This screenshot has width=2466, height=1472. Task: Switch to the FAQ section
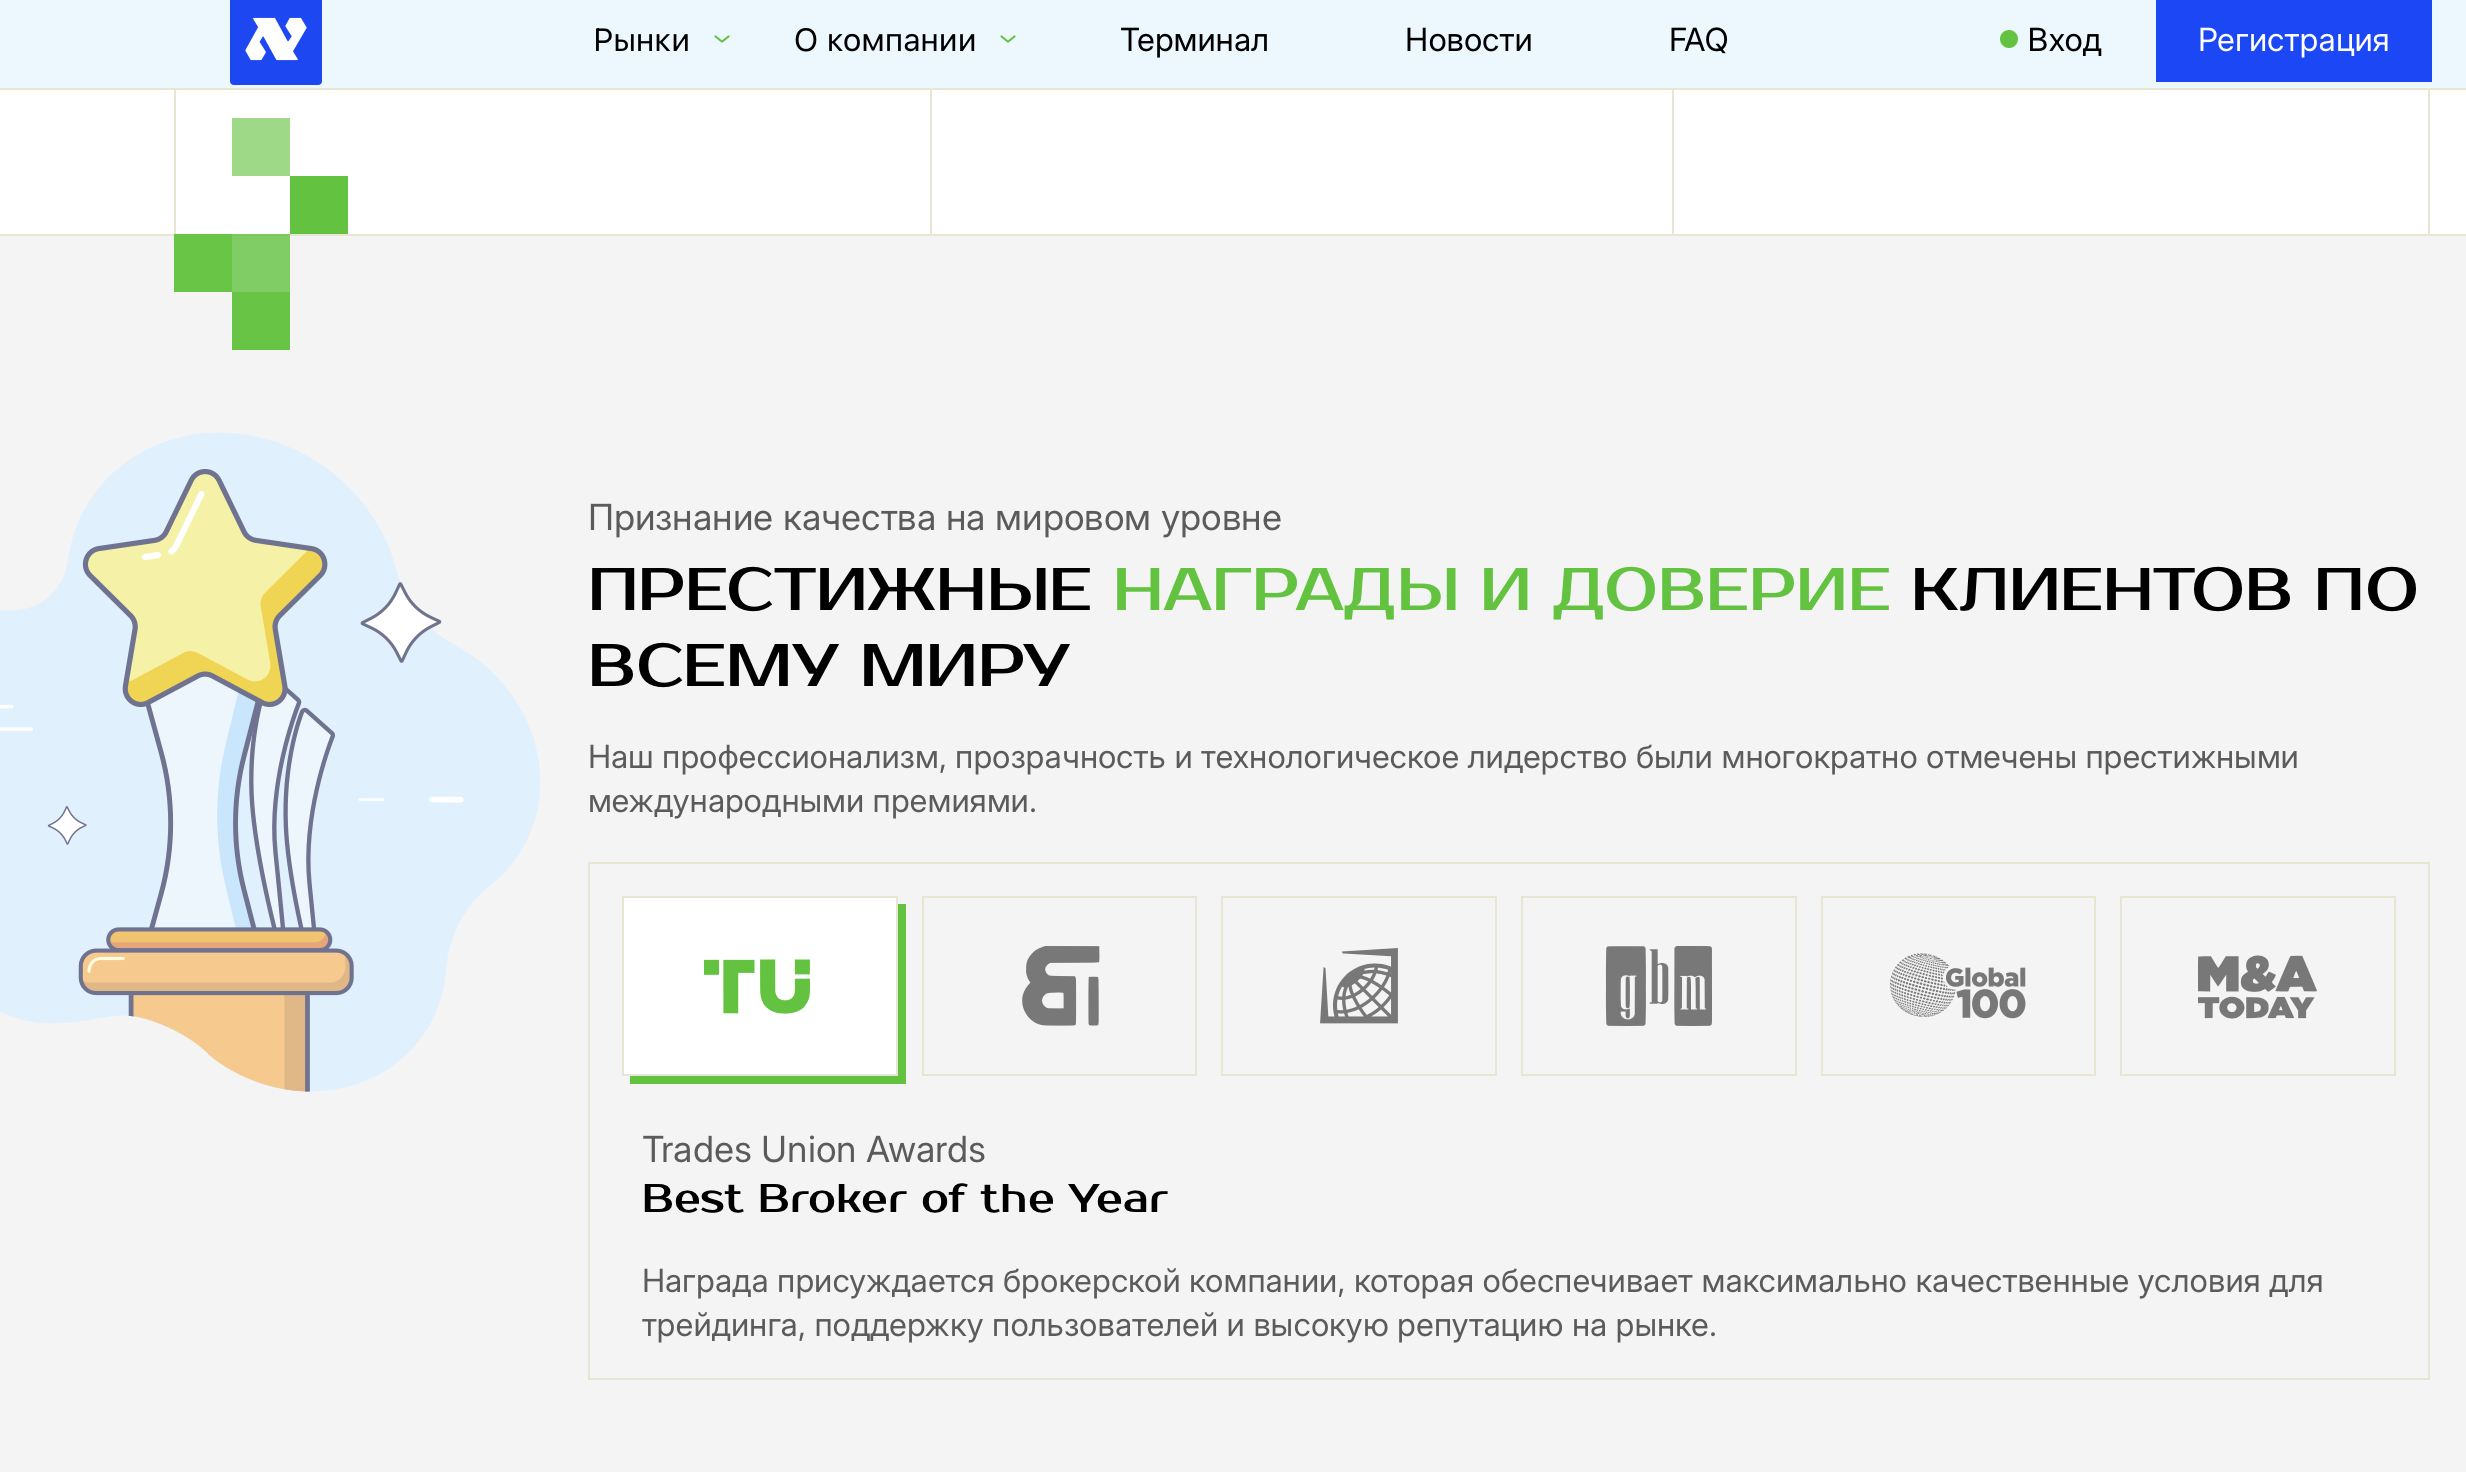[x=1697, y=40]
